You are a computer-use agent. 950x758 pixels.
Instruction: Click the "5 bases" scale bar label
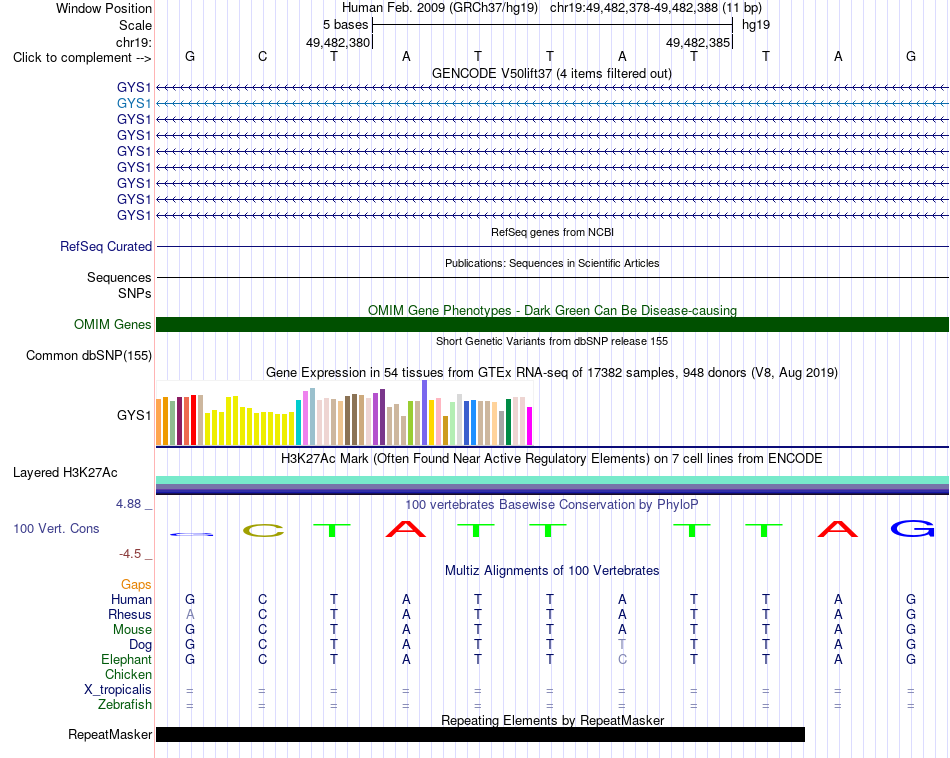point(345,25)
